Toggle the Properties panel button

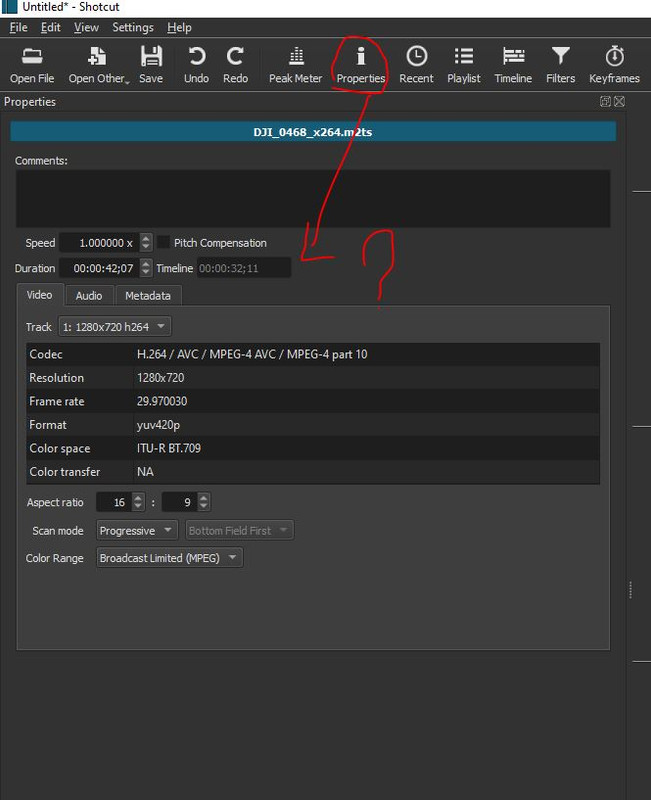coord(361,65)
